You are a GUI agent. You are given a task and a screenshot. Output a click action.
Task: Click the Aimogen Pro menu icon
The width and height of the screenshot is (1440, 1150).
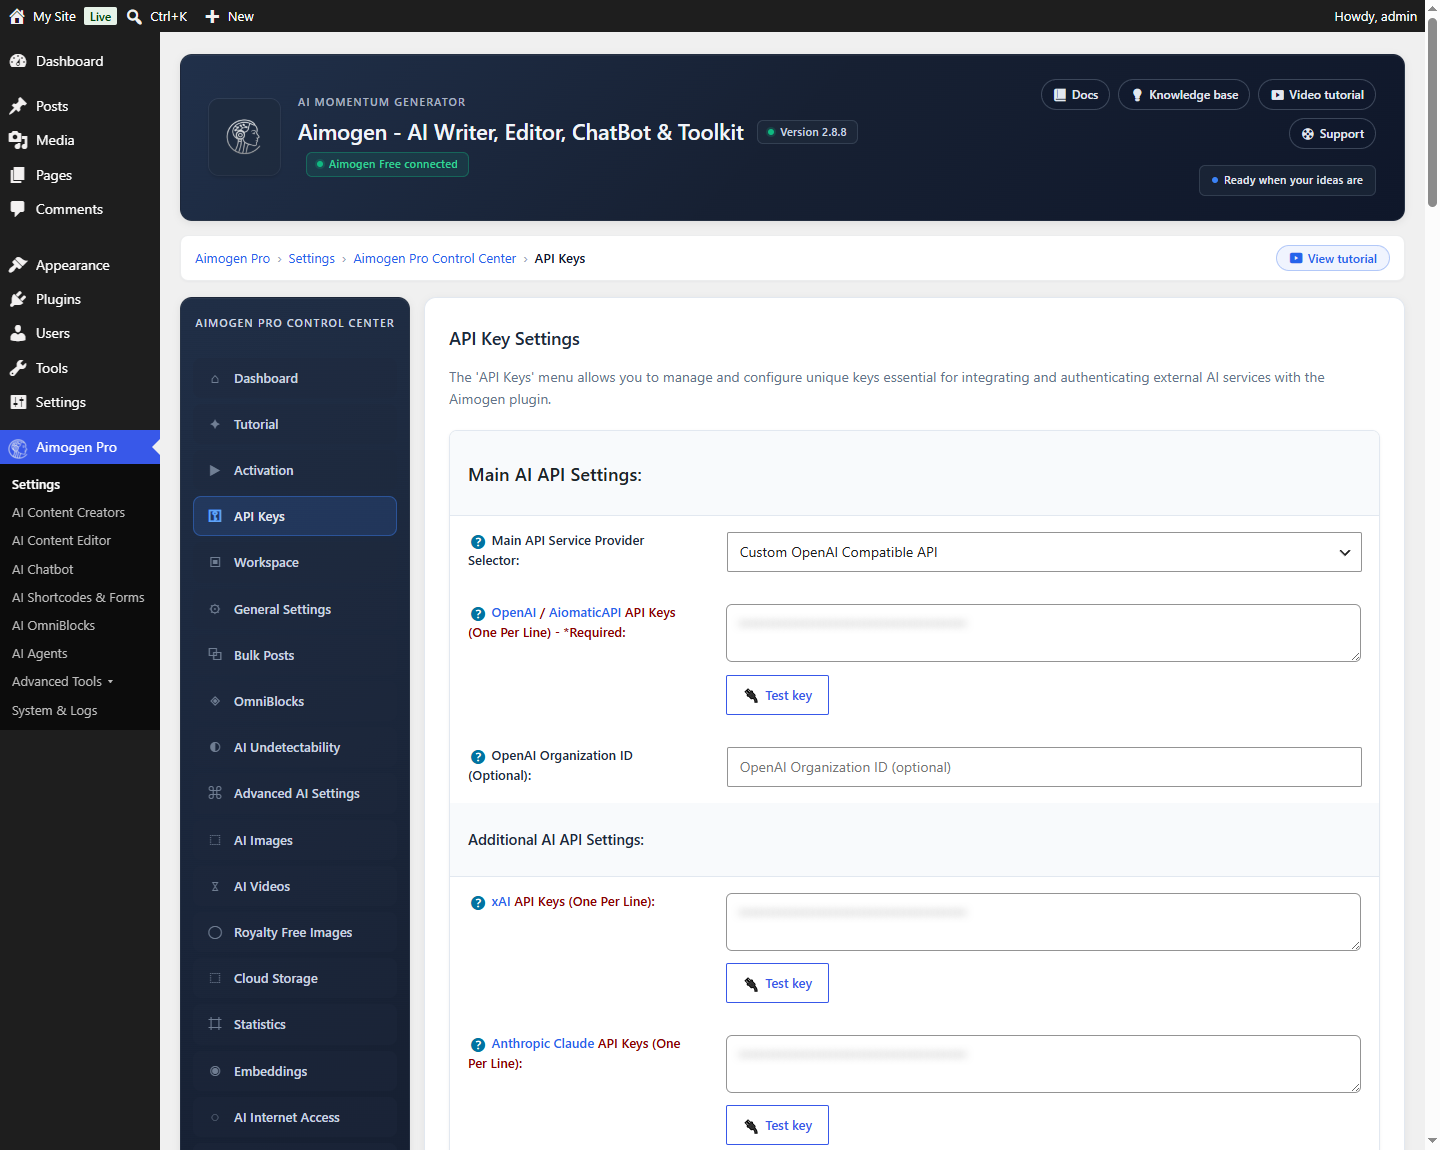pos(18,448)
